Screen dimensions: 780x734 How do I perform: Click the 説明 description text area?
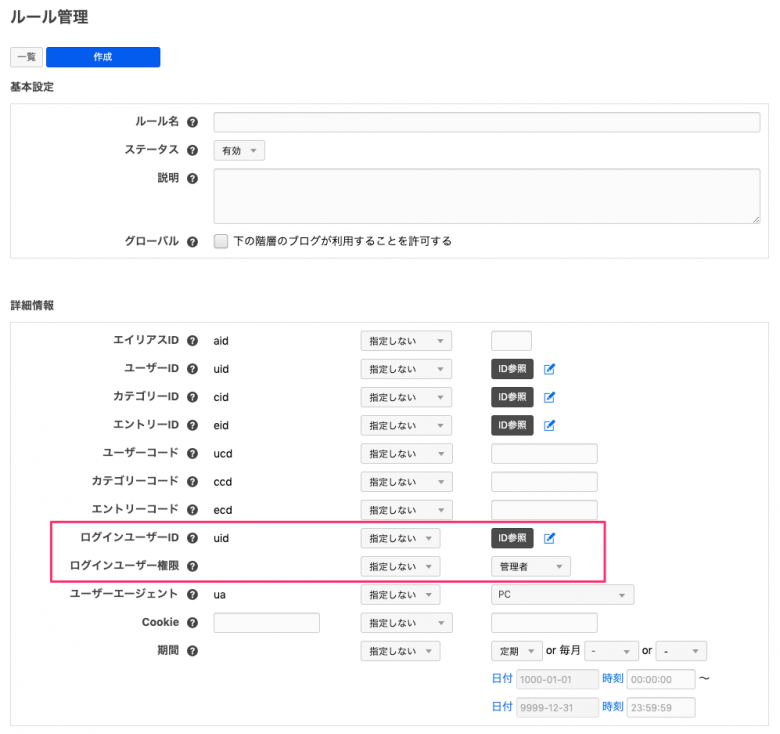[x=486, y=195]
